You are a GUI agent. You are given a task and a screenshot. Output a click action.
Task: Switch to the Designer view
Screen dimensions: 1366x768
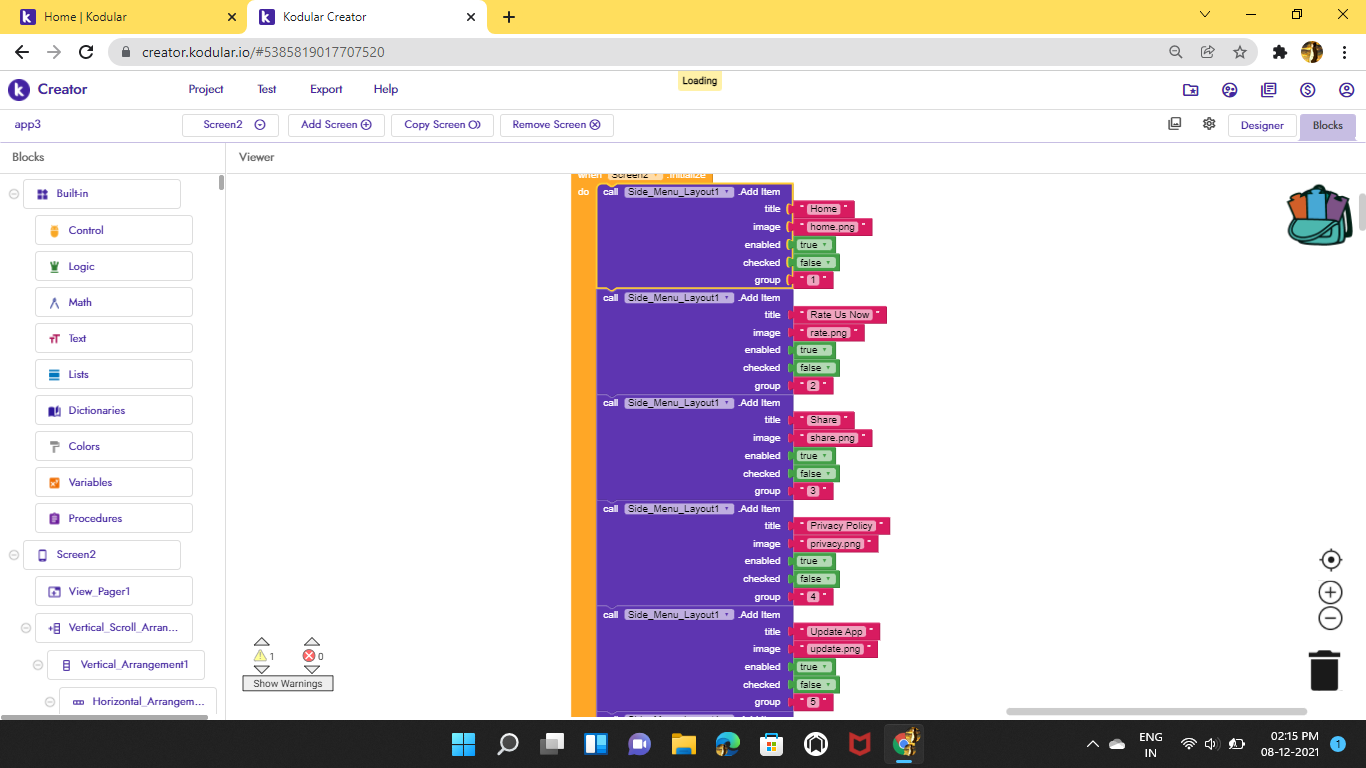pos(1262,125)
